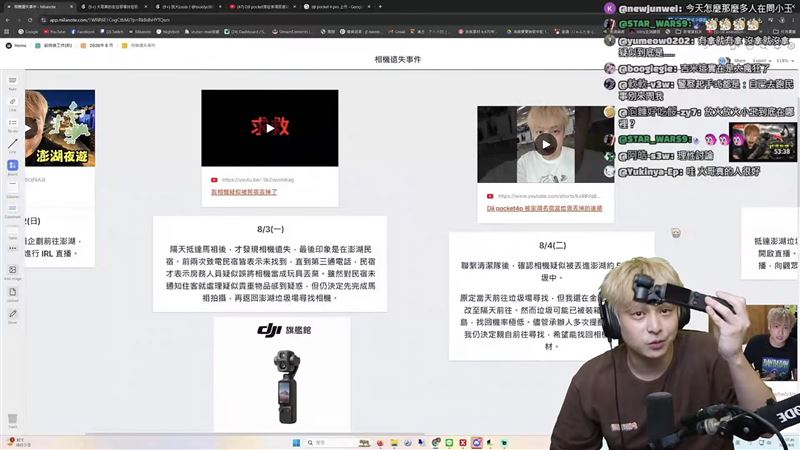Viewport: 800px width, 450px height.
Task: Open the more tools ellipsis menu
Action: (12, 248)
